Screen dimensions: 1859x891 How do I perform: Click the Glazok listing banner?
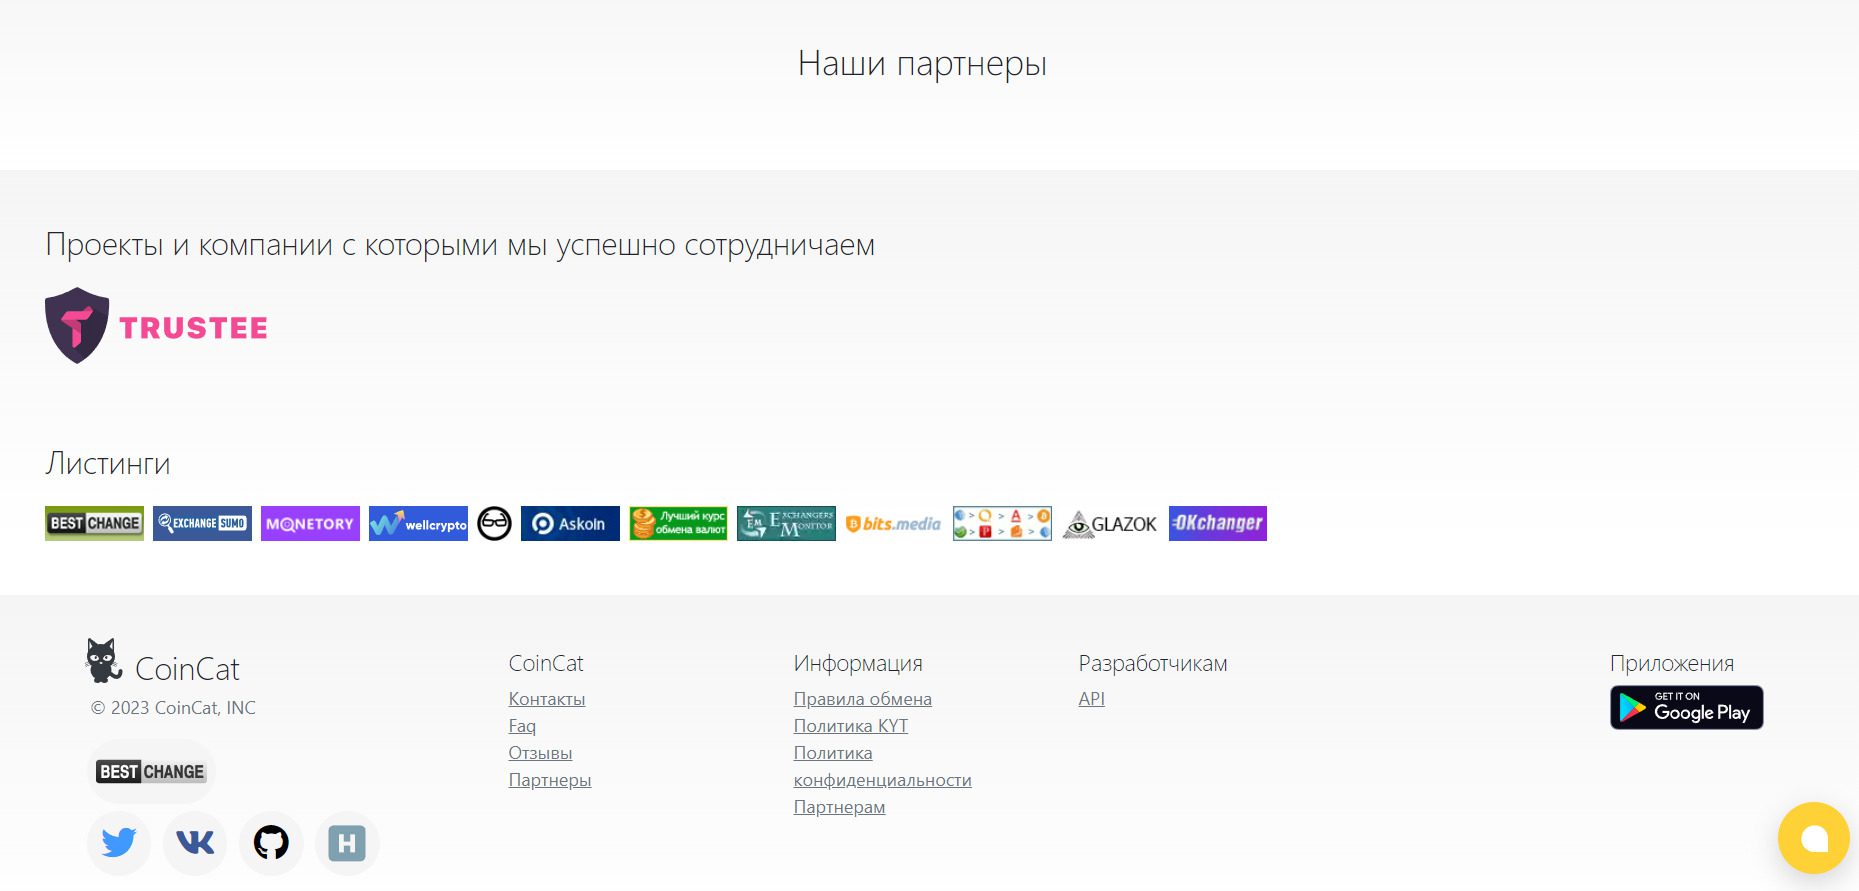coord(1110,524)
